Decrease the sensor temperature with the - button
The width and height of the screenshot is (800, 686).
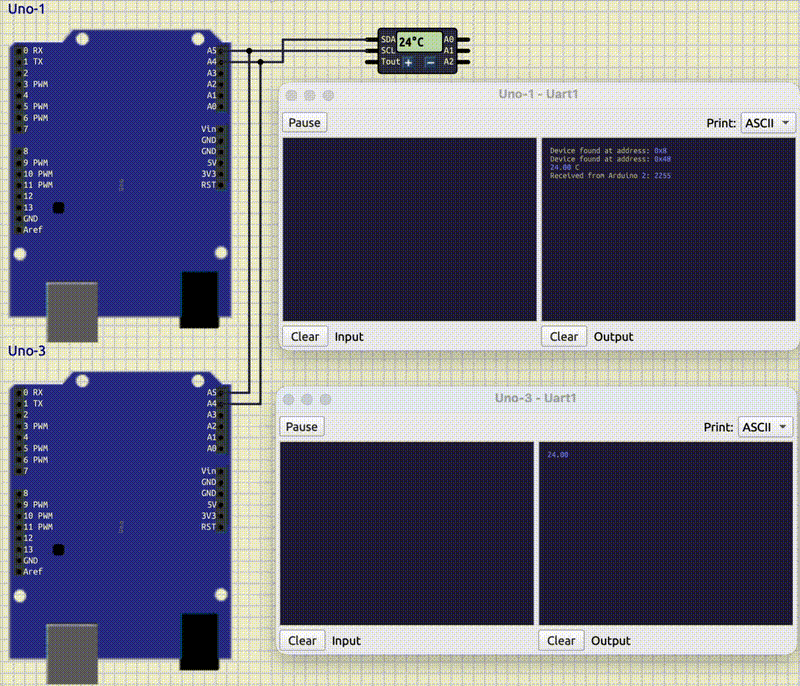point(430,62)
